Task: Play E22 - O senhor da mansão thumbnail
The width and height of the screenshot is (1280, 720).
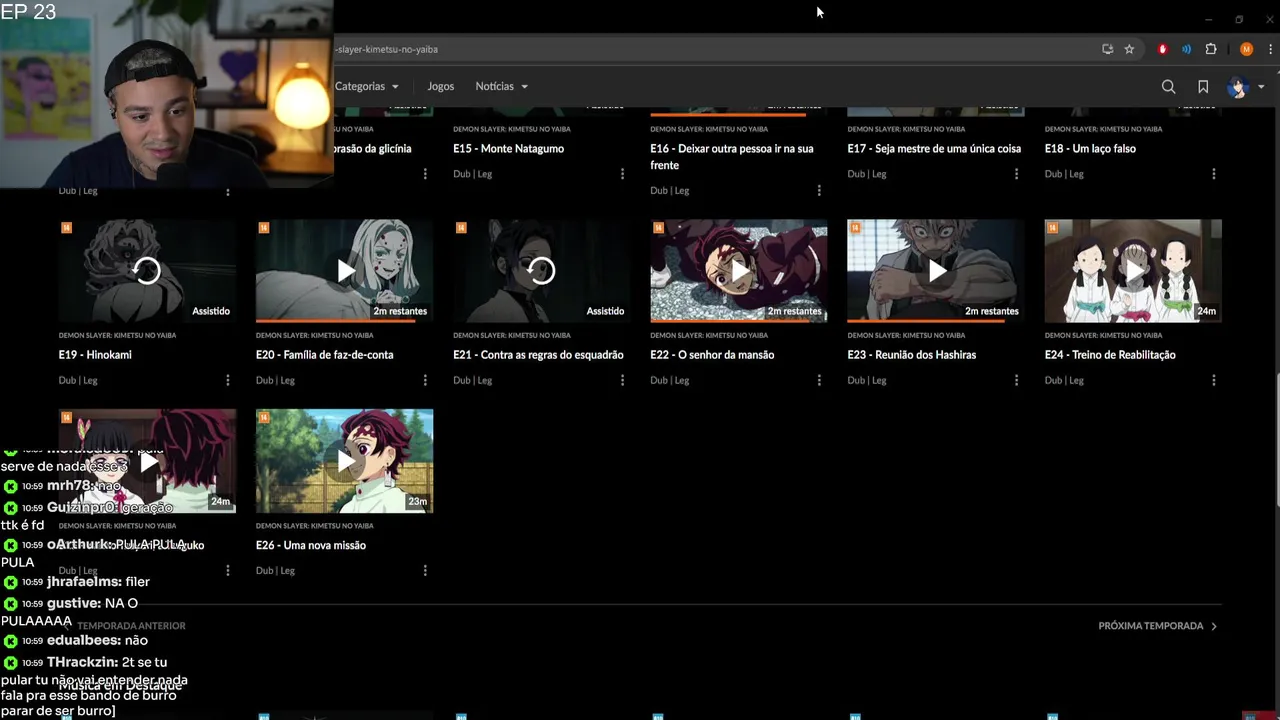Action: 739,271
